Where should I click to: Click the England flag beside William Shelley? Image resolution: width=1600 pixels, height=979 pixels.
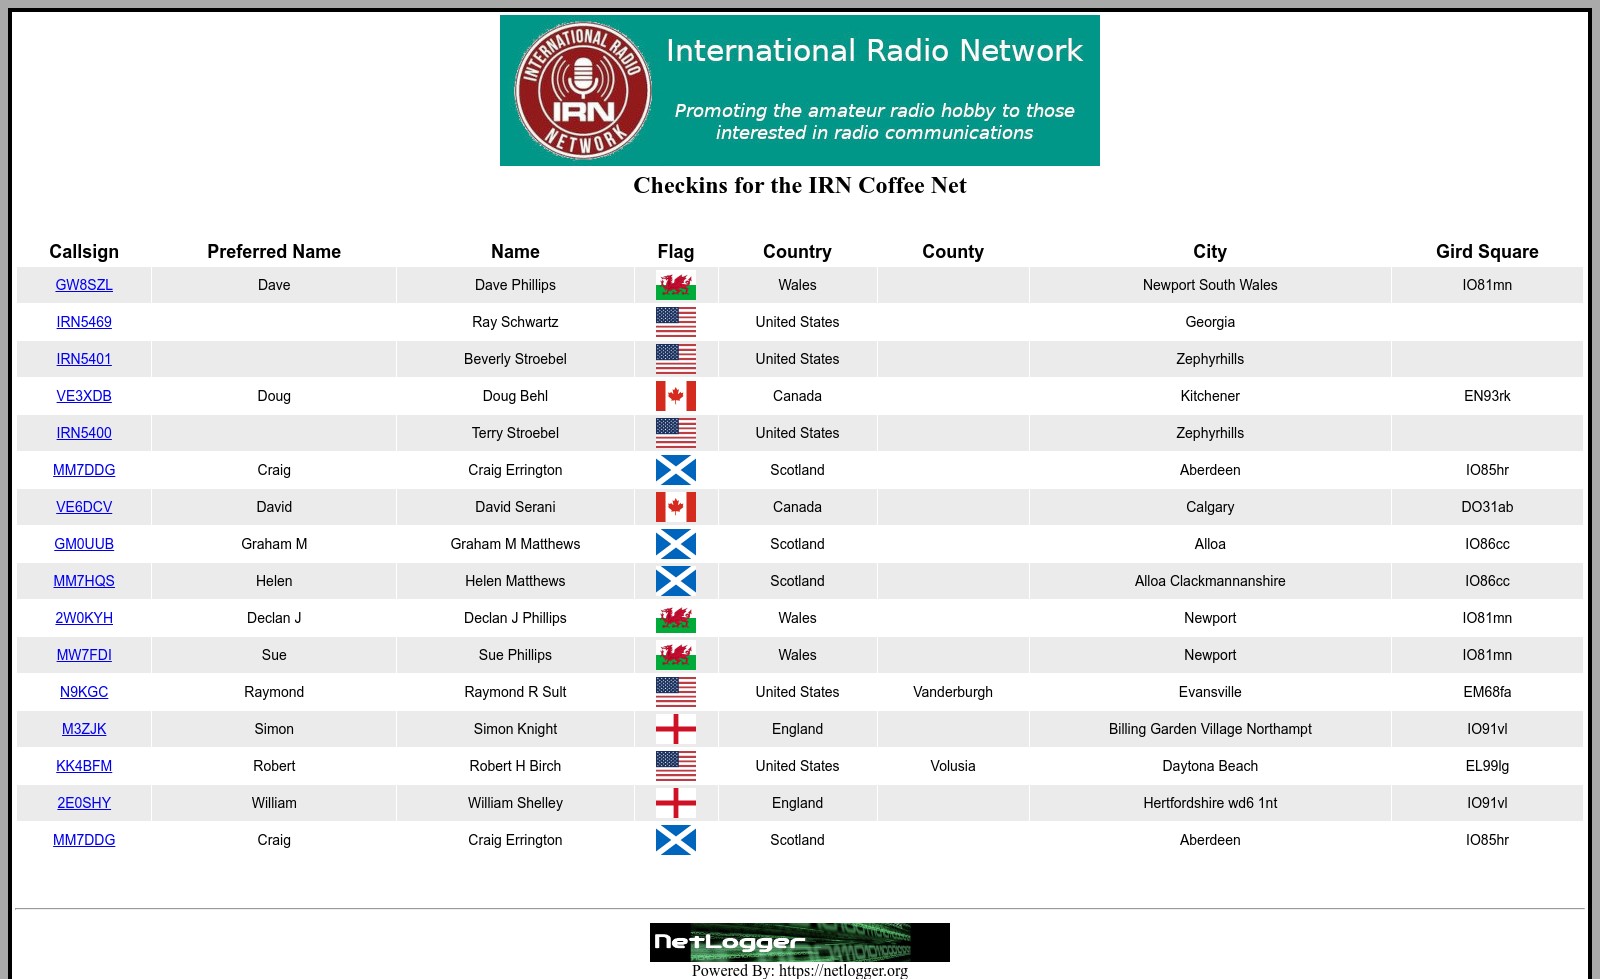pos(675,803)
